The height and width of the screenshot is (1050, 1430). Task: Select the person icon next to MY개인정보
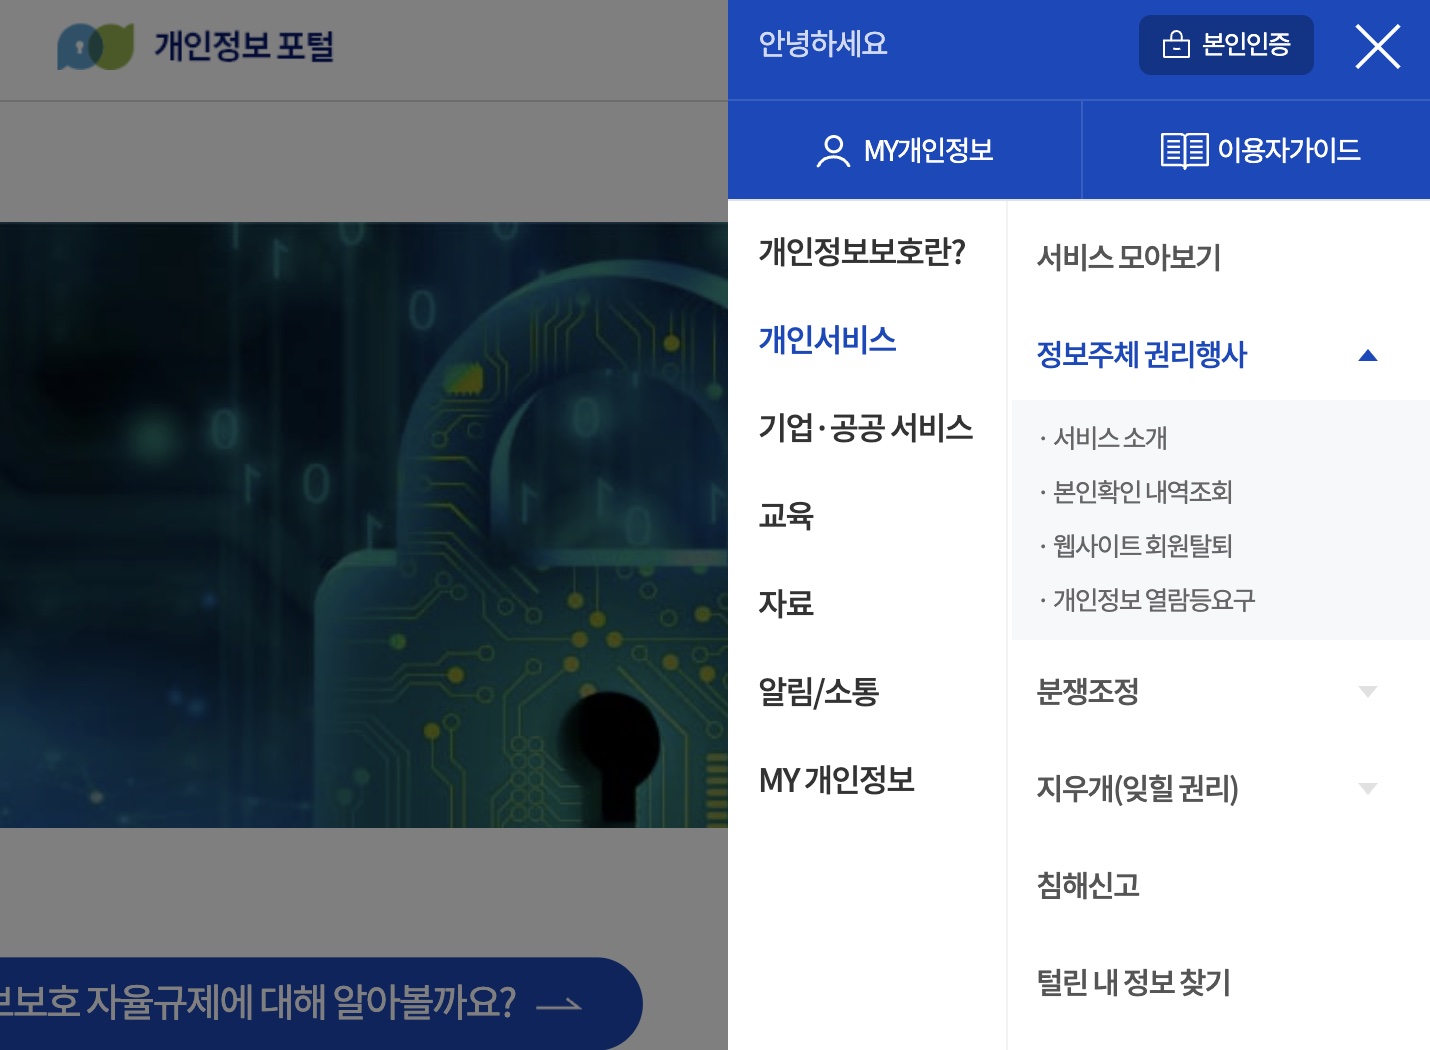[831, 150]
